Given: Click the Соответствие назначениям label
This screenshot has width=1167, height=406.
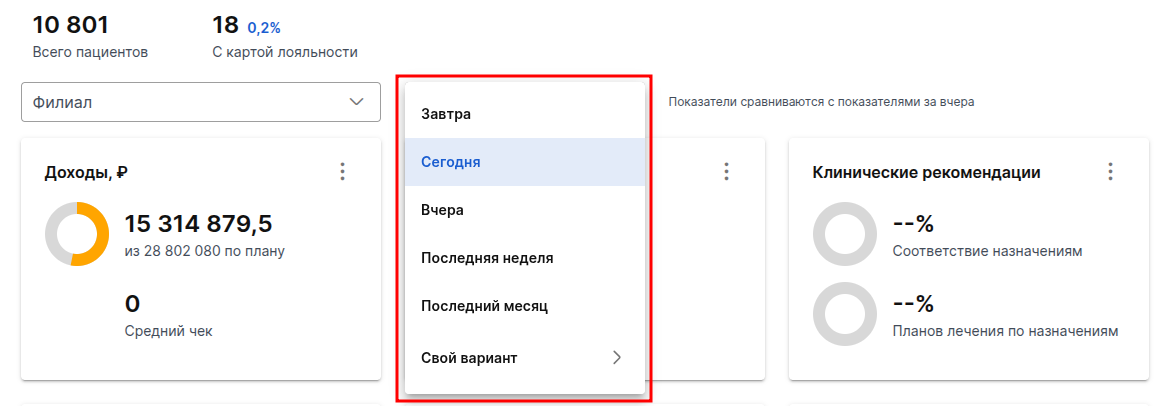Looking at the screenshot, I should 987,251.
